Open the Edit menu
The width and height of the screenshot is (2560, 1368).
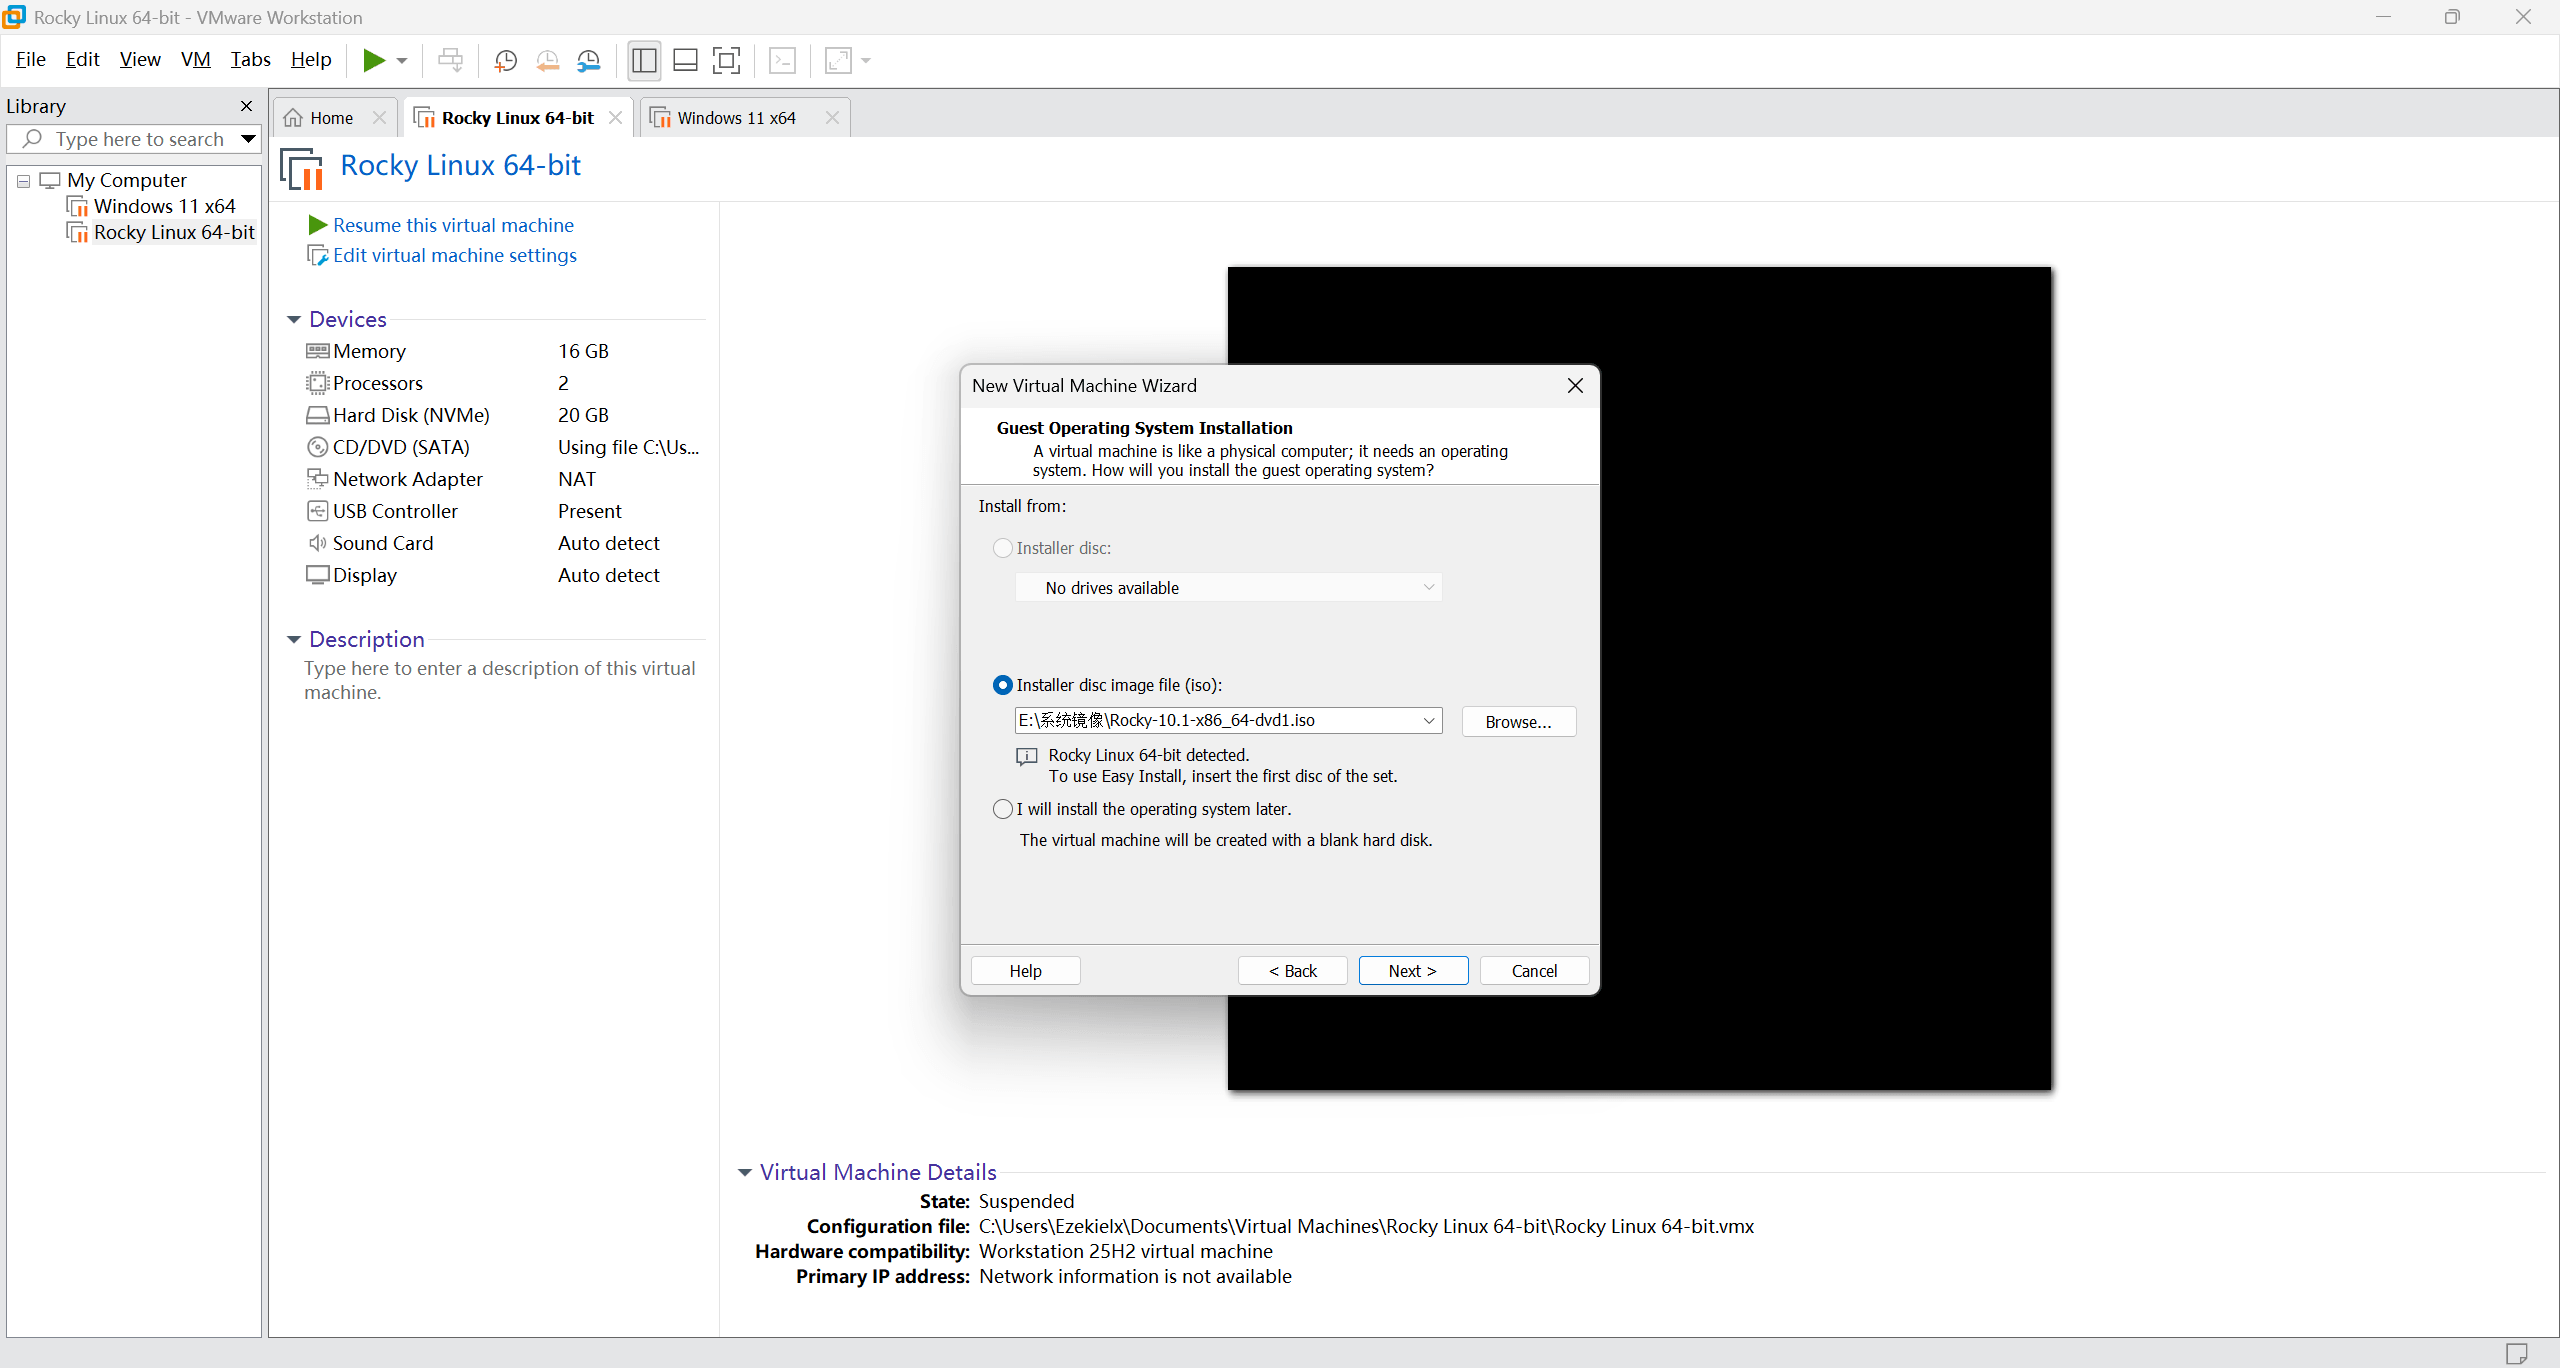(82, 60)
